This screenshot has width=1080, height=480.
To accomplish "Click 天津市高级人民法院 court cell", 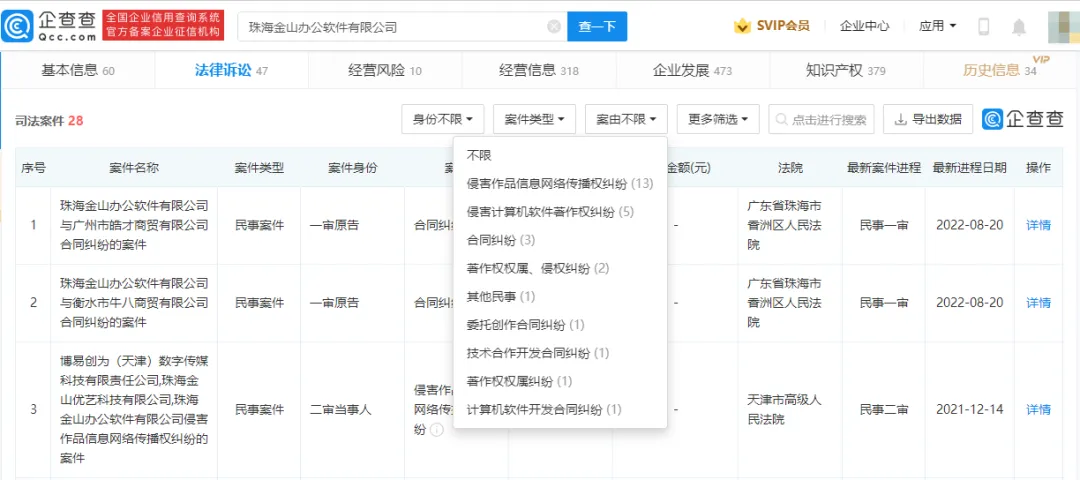I will point(789,409).
